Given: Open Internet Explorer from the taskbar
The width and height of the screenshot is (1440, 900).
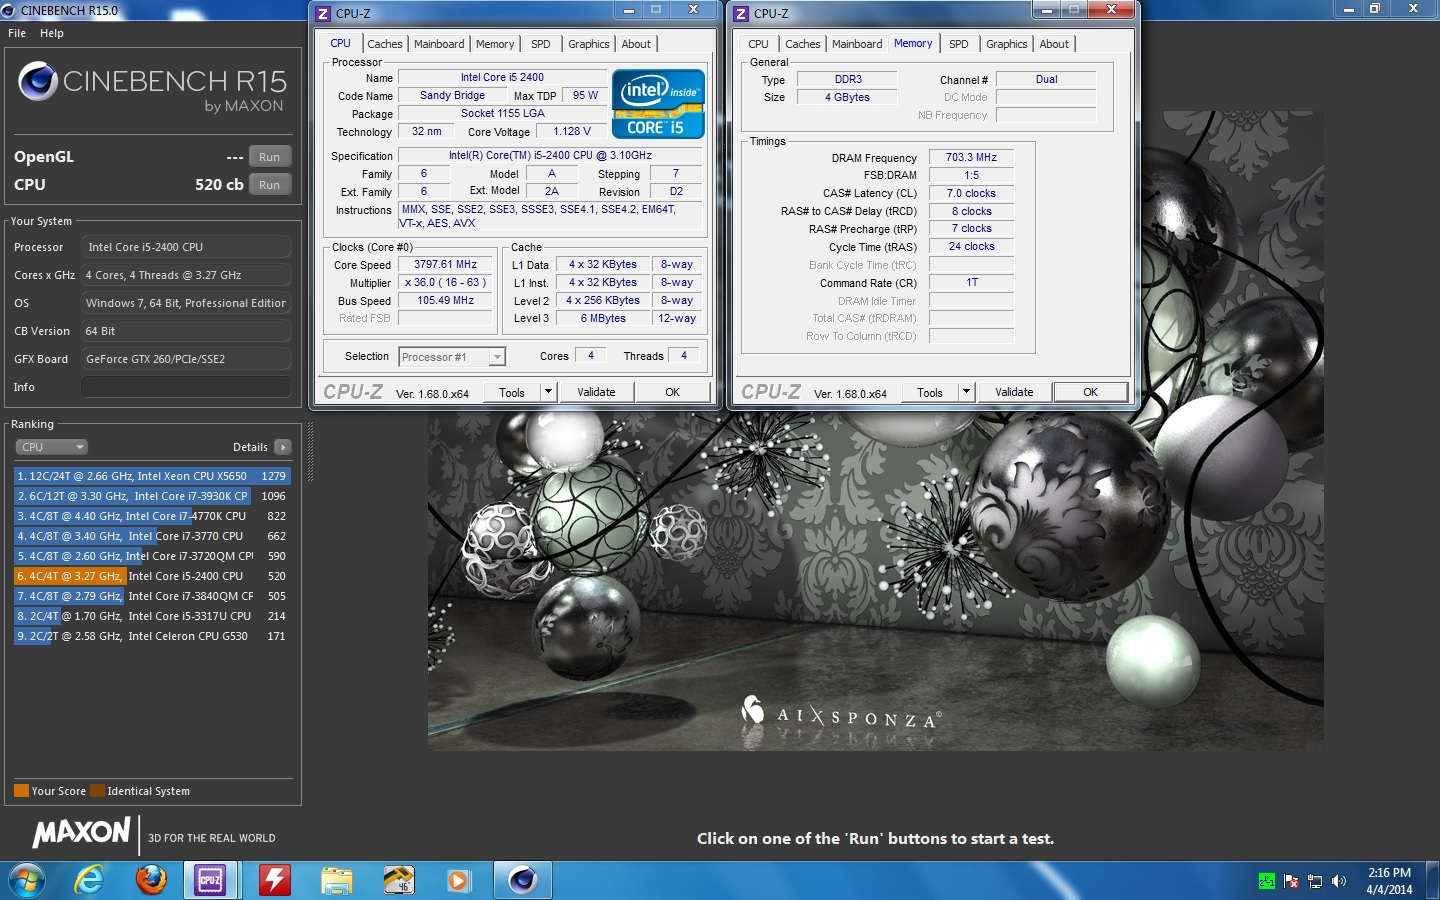Looking at the screenshot, I should click(90, 880).
